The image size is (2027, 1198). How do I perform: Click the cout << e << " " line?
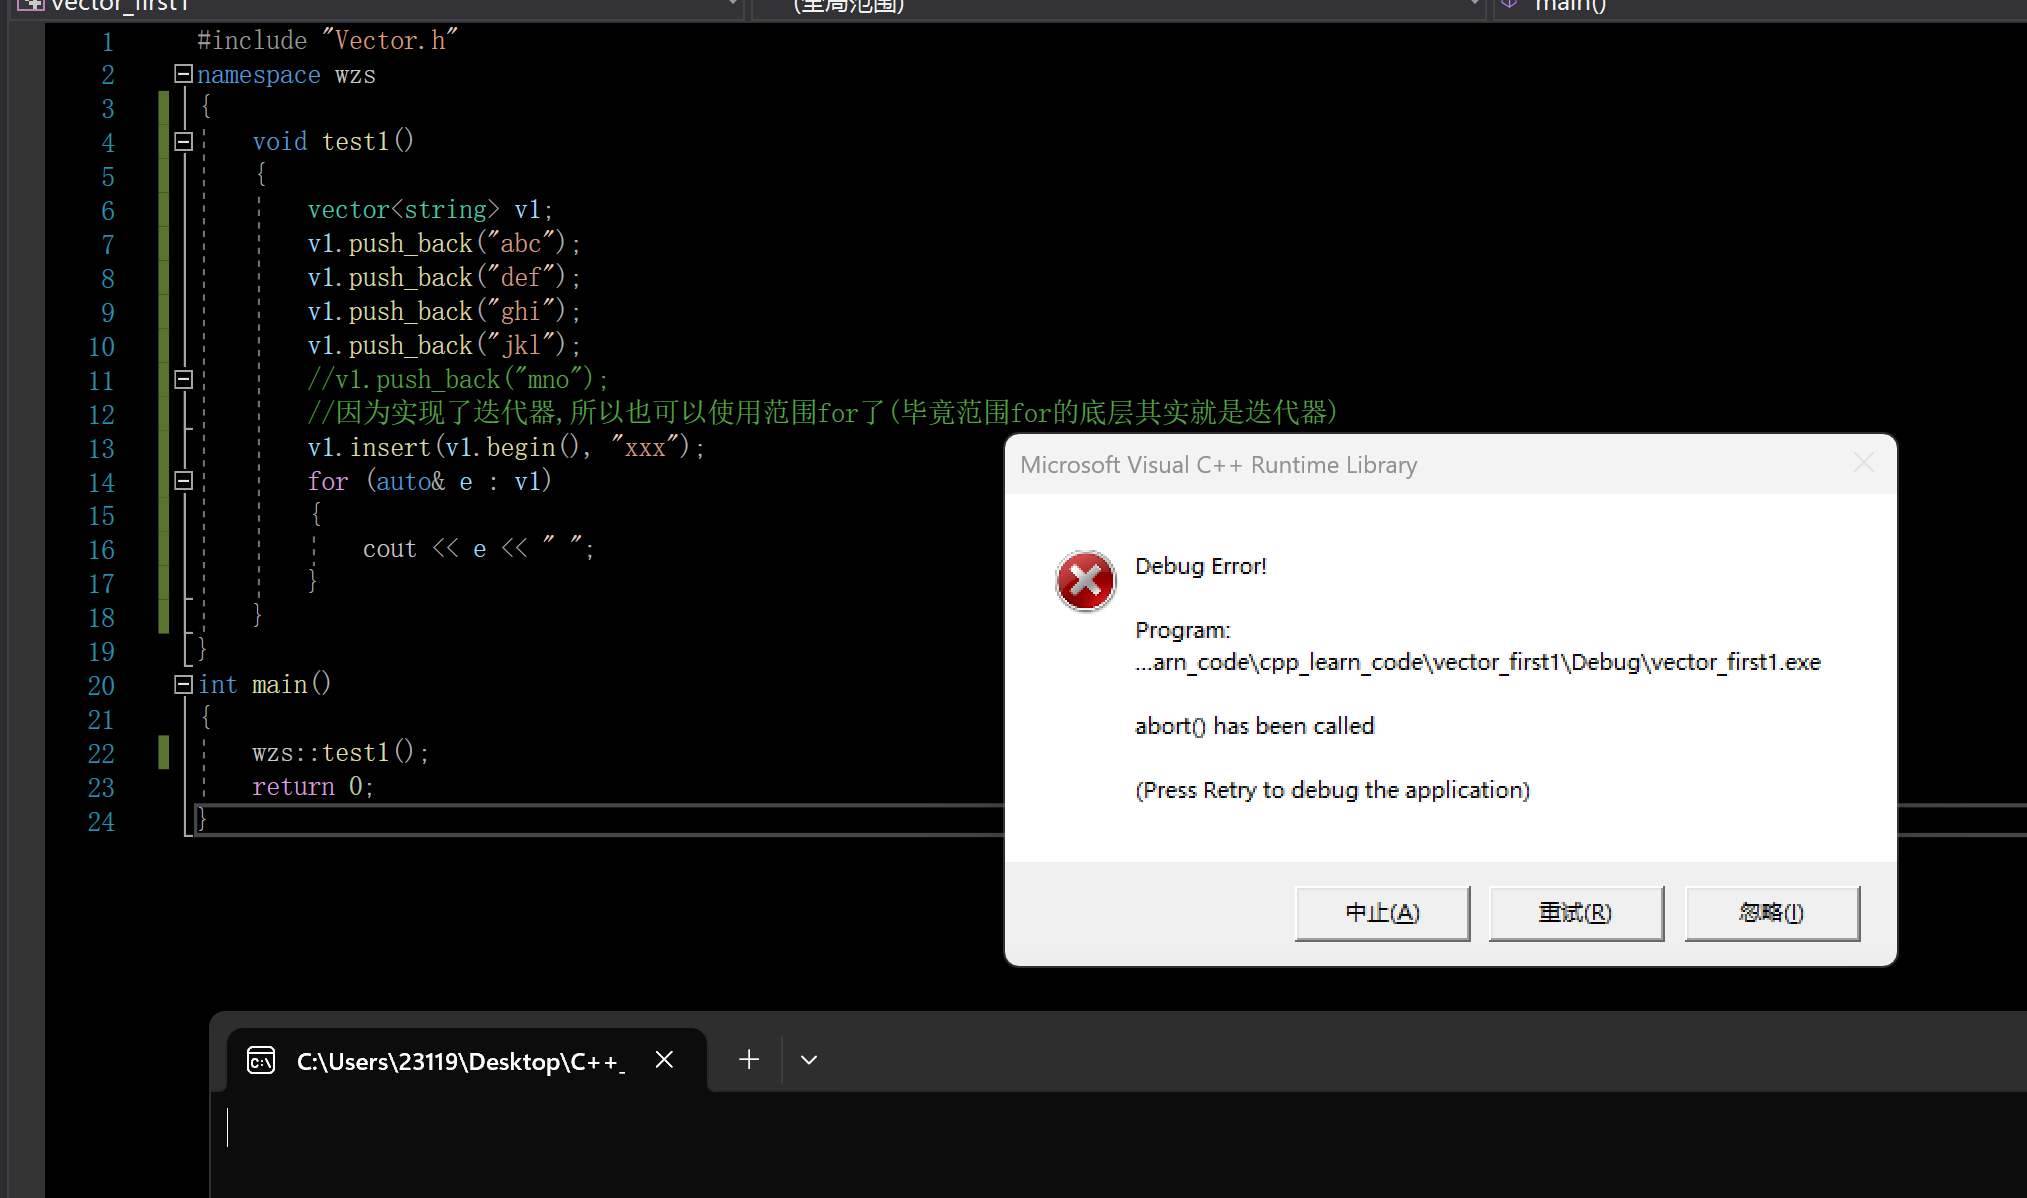(x=479, y=548)
